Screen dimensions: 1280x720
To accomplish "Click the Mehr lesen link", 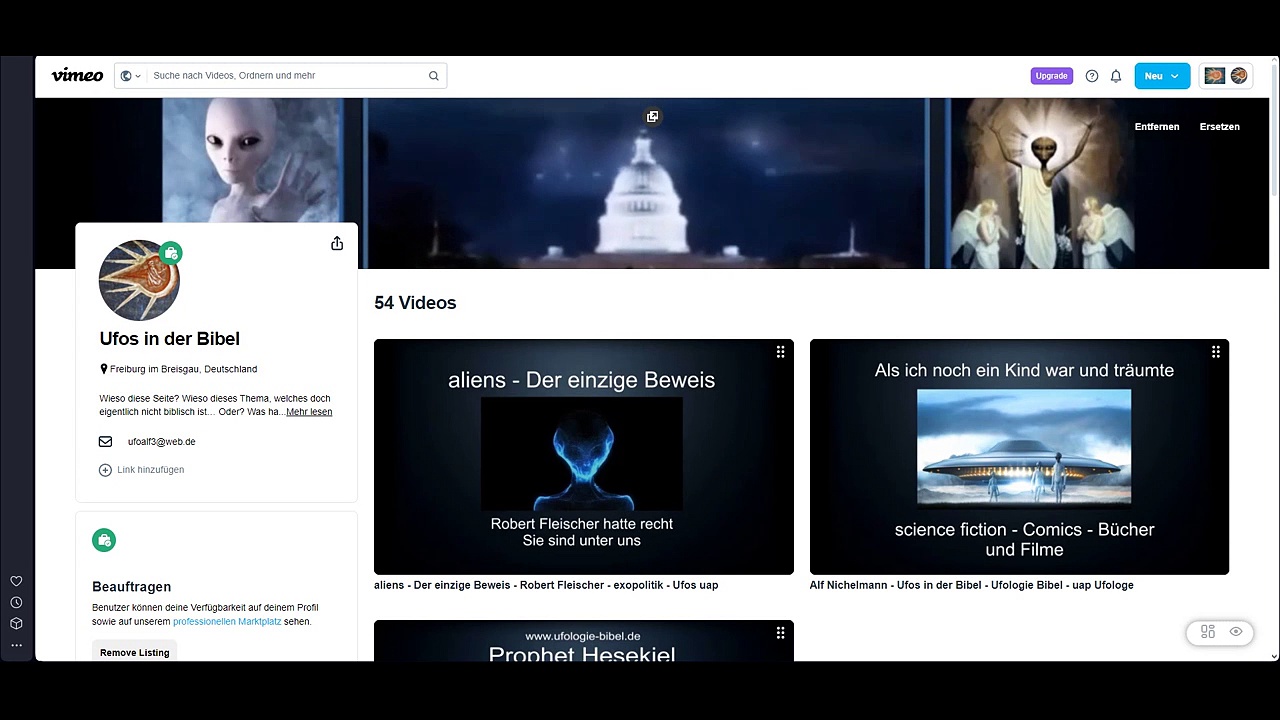I will [x=309, y=412].
